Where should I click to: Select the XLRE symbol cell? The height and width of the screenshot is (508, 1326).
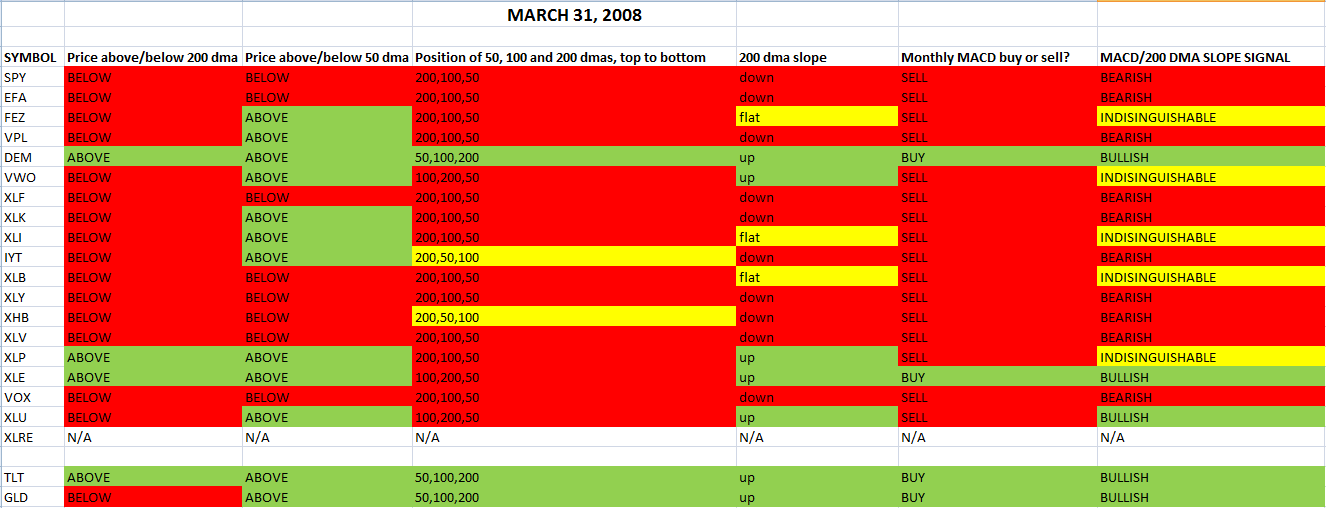[x=31, y=437]
